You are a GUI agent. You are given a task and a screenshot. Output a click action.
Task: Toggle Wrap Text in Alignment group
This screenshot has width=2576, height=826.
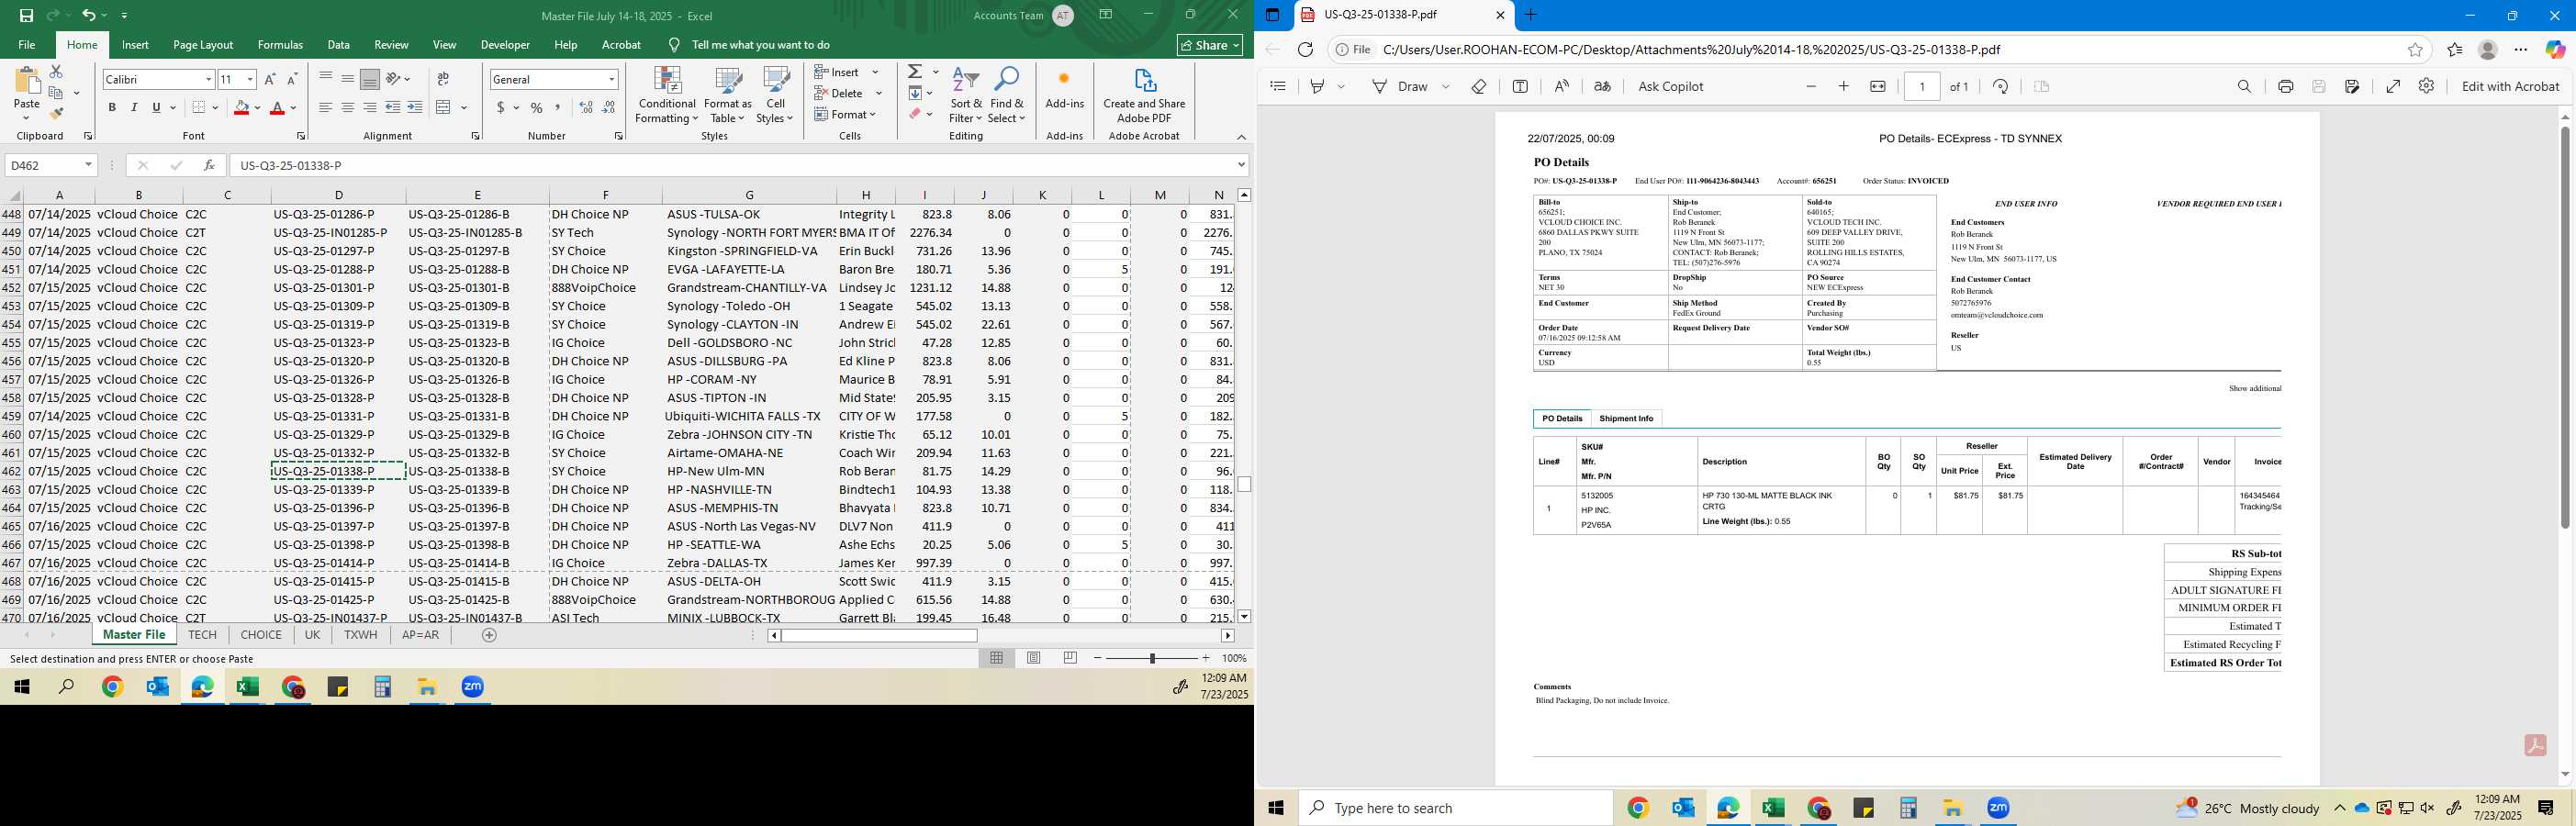tap(443, 79)
